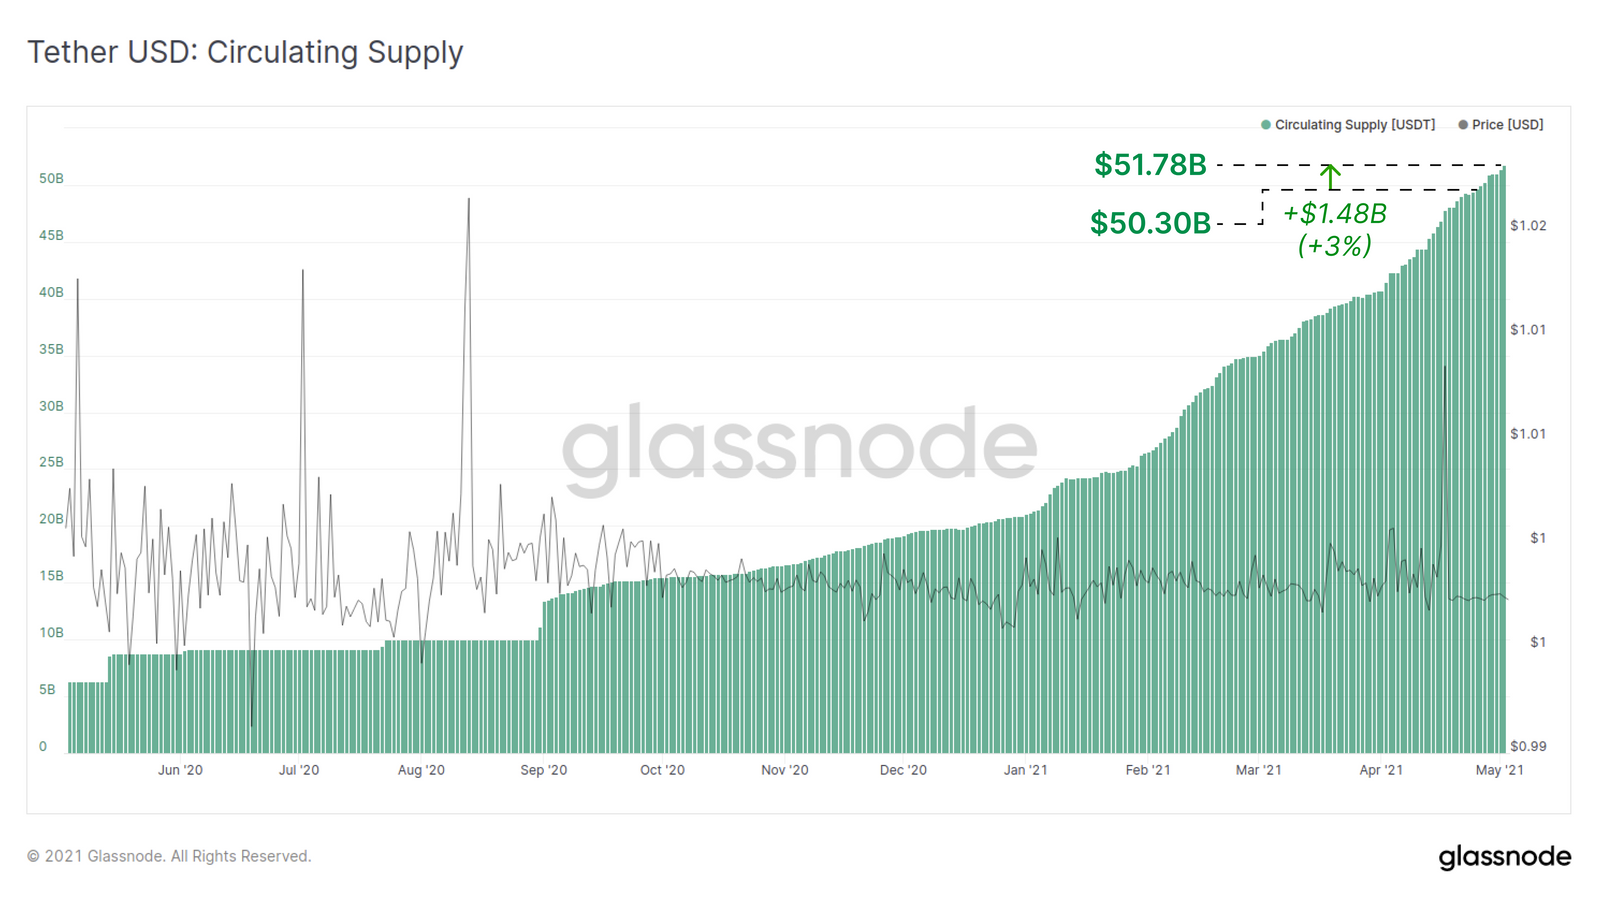The height and width of the screenshot is (899, 1600).
Task: Click the price spike peak near Aug '20
Action: (468, 199)
